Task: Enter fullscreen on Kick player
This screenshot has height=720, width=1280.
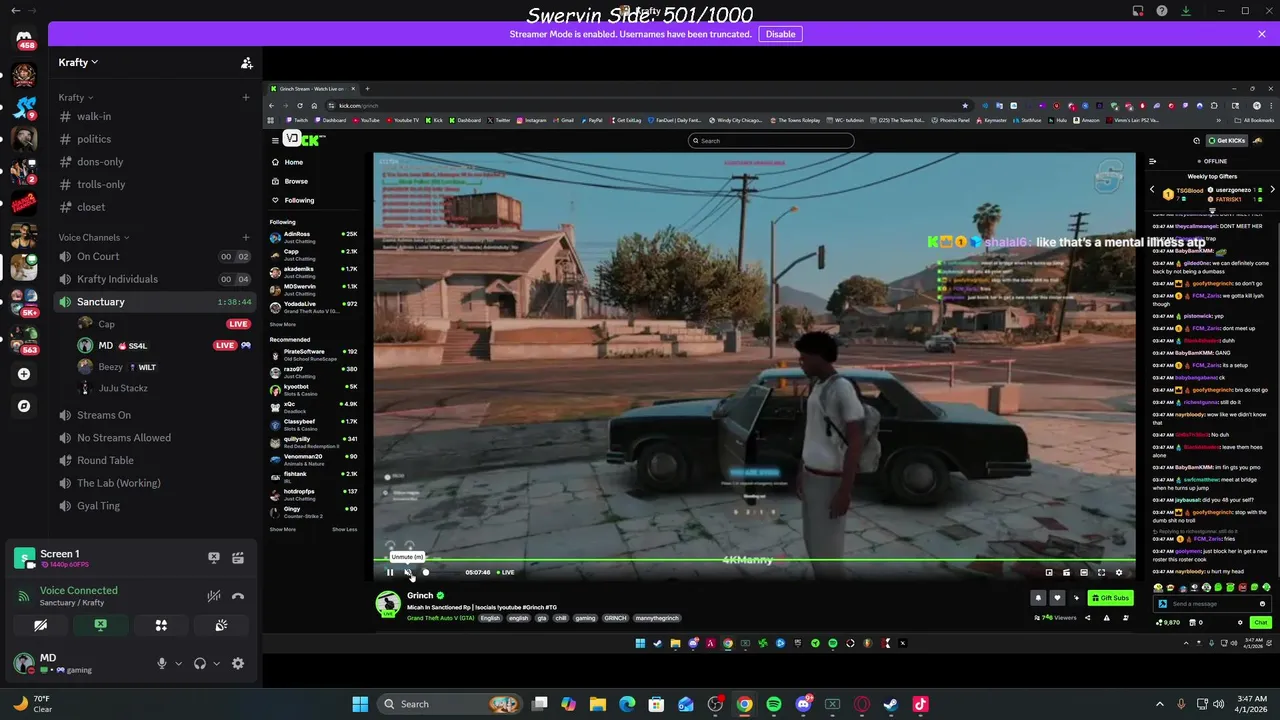Action: point(1101,573)
